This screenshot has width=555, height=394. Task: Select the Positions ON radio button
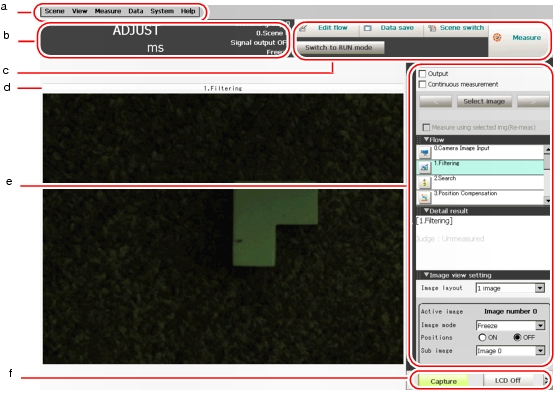[482, 337]
